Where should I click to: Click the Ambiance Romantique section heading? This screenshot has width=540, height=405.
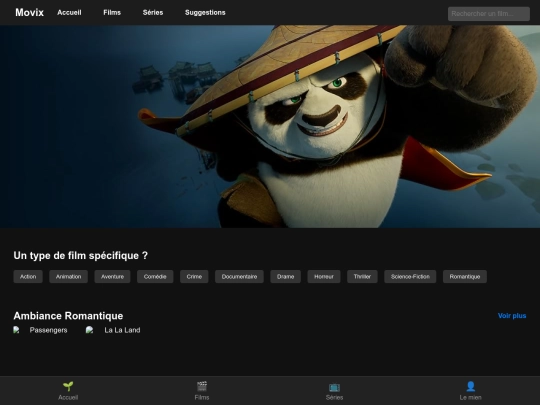68,316
